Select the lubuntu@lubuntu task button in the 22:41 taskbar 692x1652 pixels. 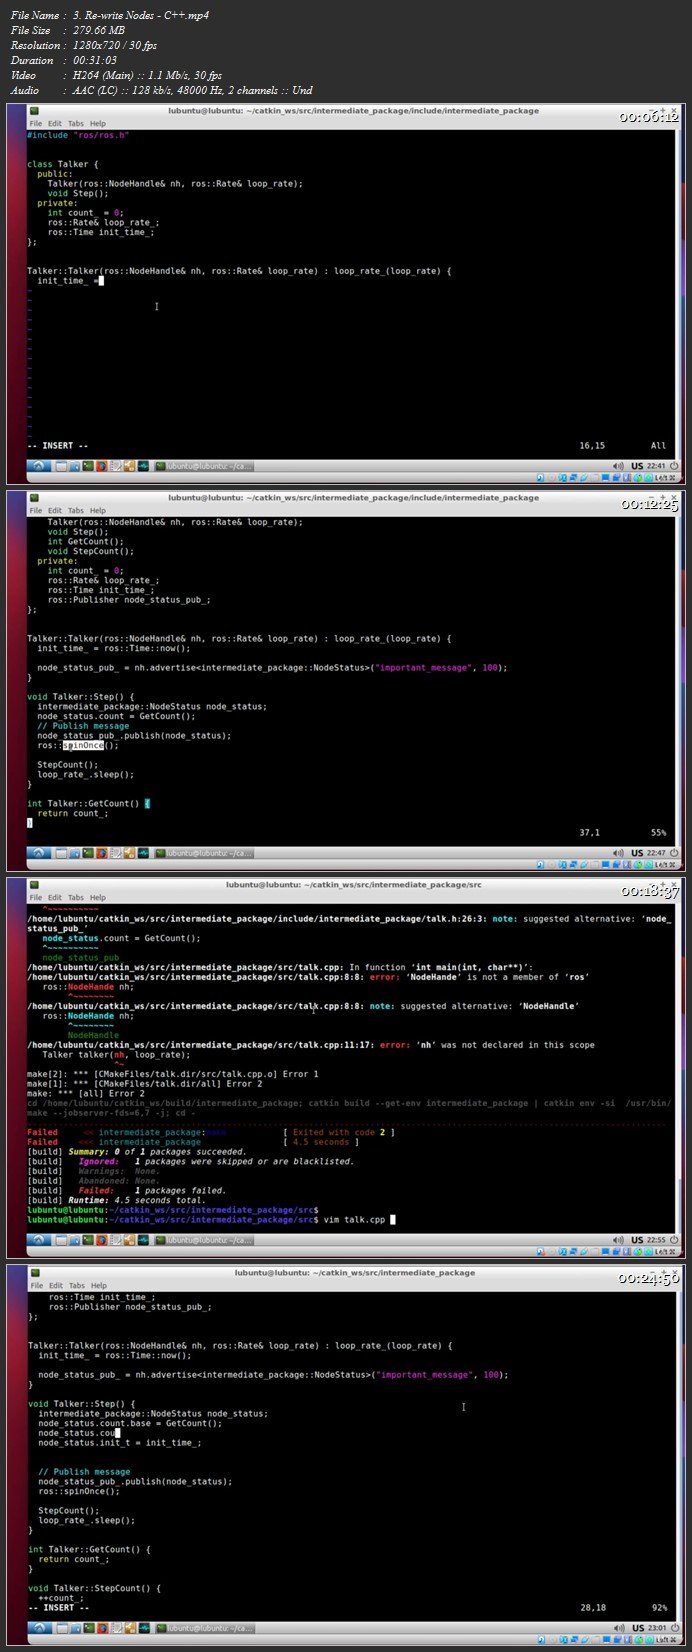pos(204,466)
